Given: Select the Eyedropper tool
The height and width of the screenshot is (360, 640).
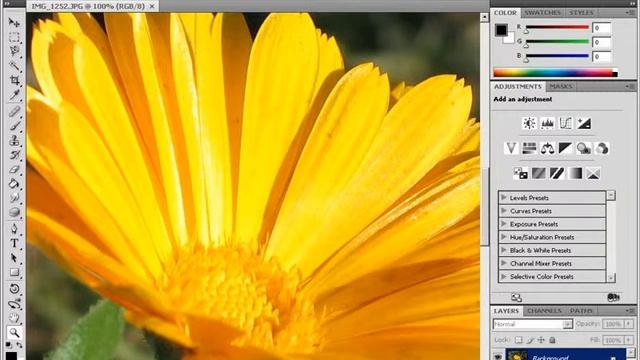Looking at the screenshot, I should tap(14, 95).
